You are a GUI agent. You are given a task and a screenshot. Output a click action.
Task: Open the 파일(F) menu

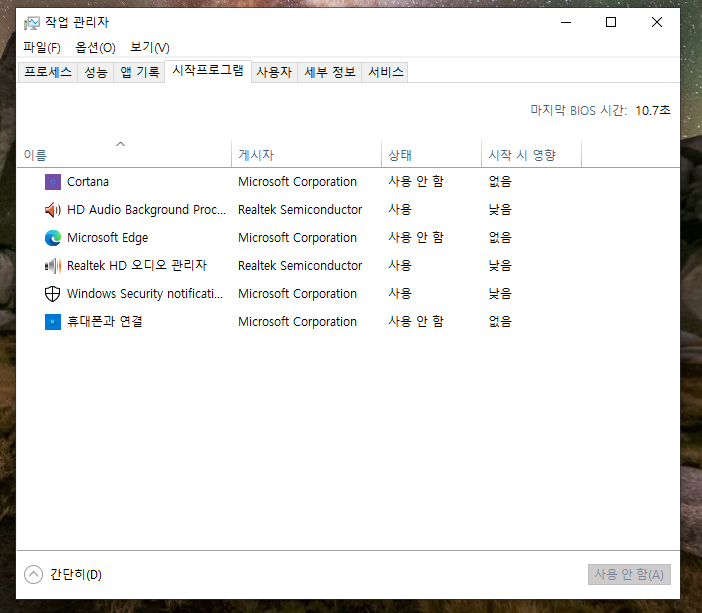(42, 47)
